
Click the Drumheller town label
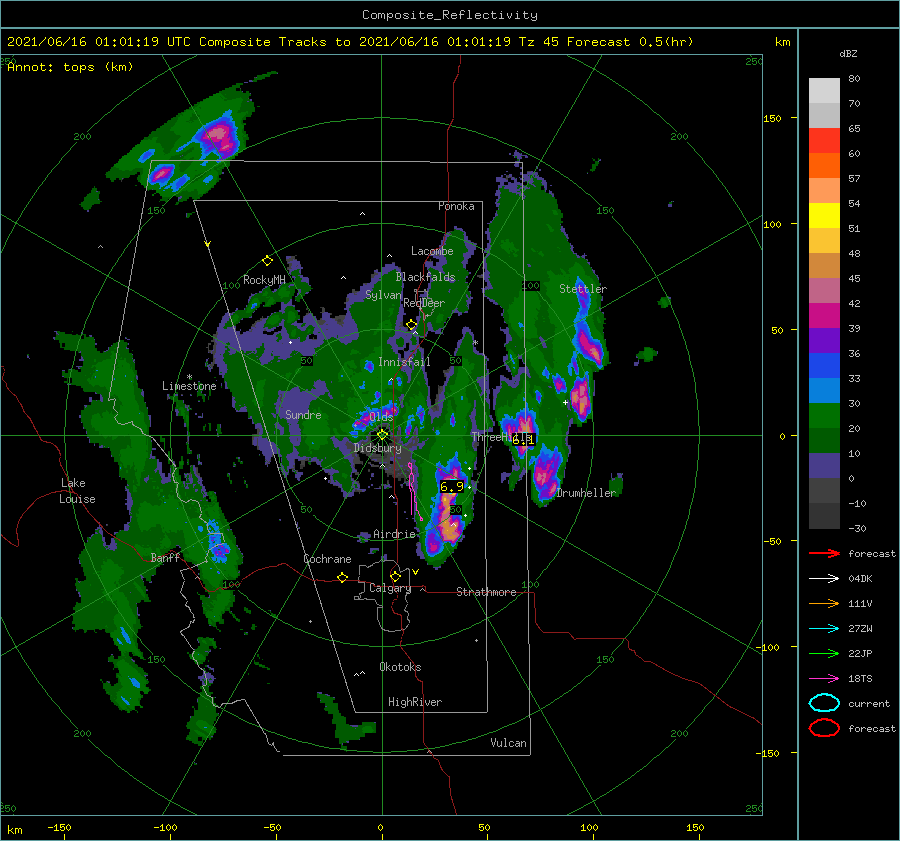click(586, 493)
